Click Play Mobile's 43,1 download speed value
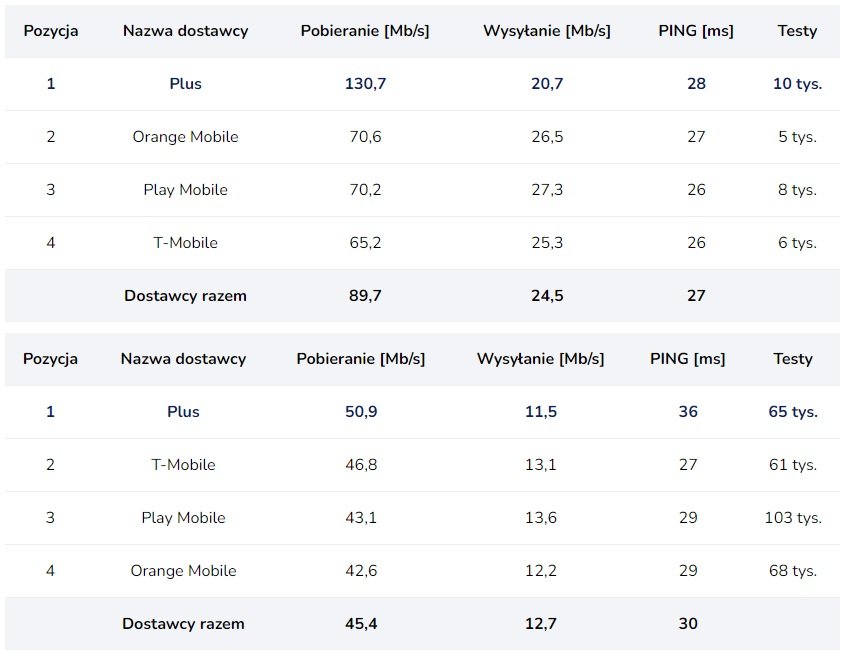The image size is (844, 655). click(x=361, y=518)
